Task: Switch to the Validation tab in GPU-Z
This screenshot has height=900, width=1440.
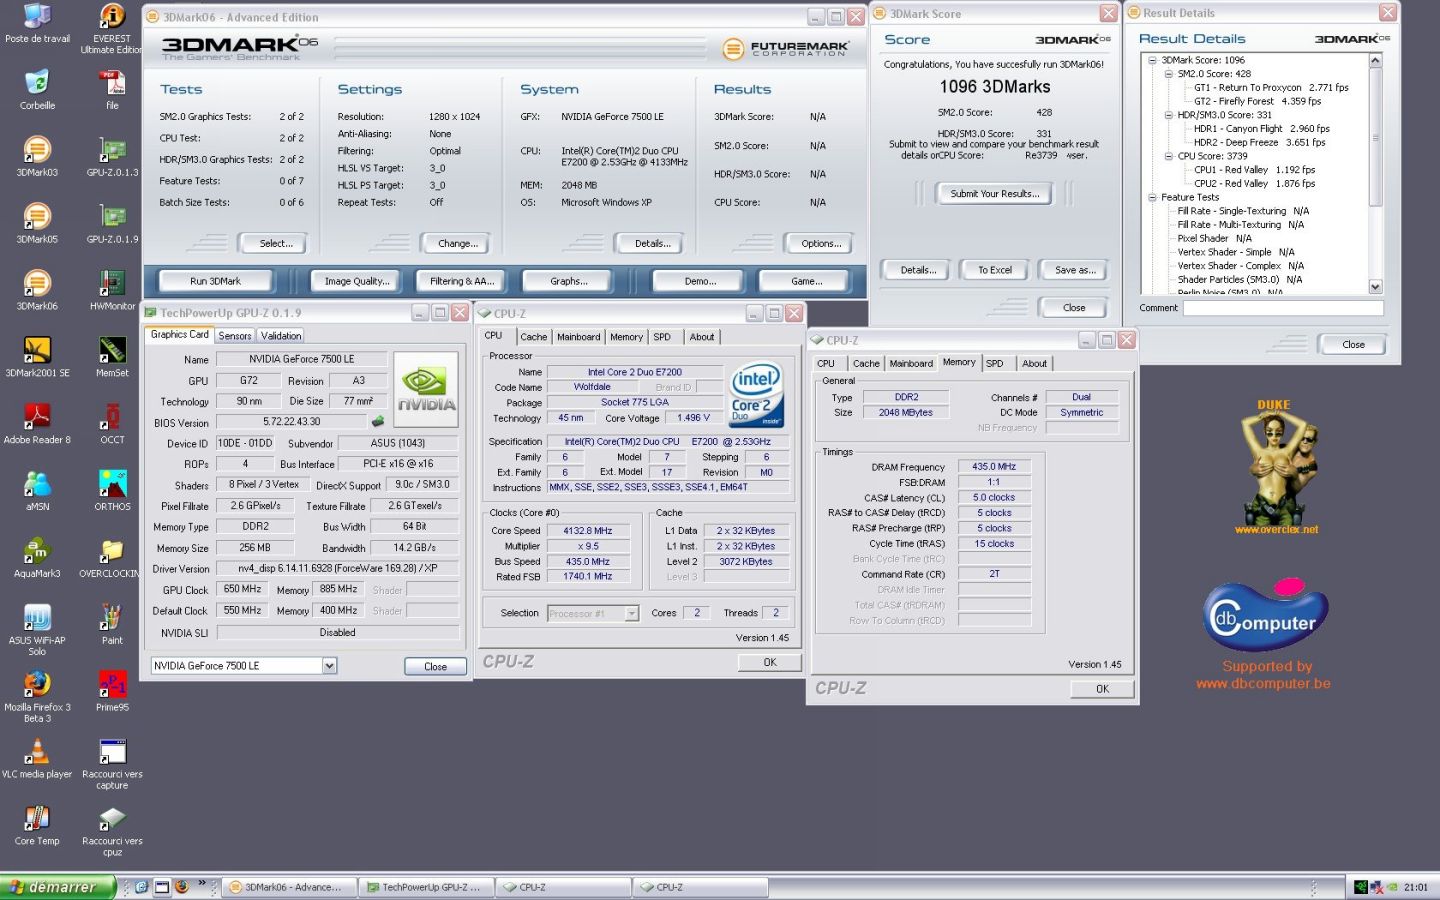Action: pyautogui.click(x=281, y=336)
